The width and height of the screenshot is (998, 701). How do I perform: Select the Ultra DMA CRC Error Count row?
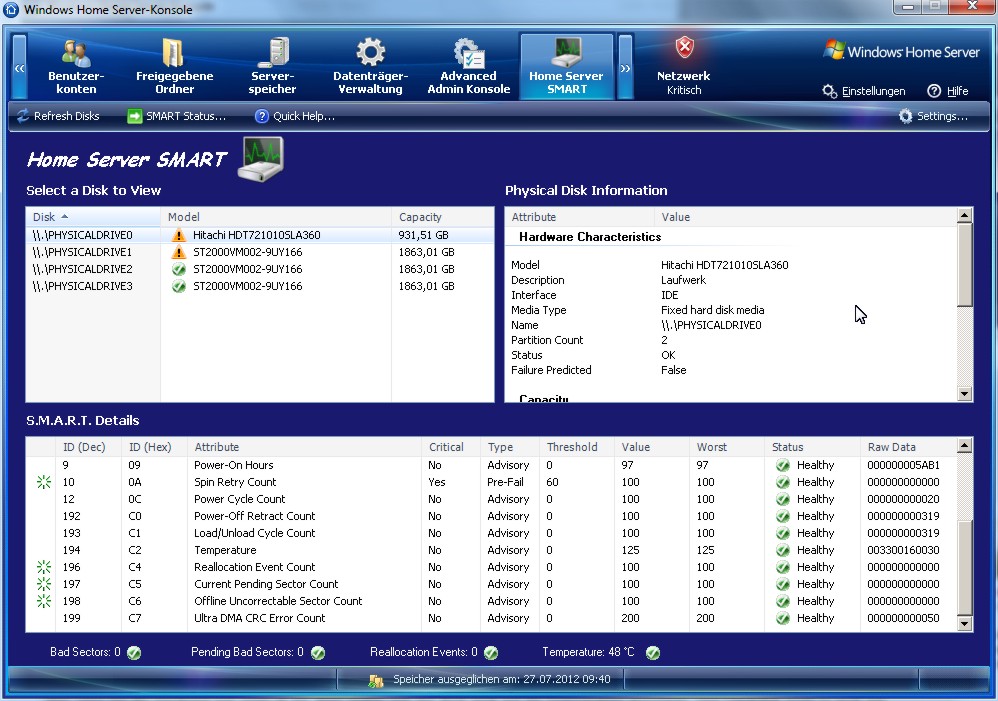tap(491, 618)
